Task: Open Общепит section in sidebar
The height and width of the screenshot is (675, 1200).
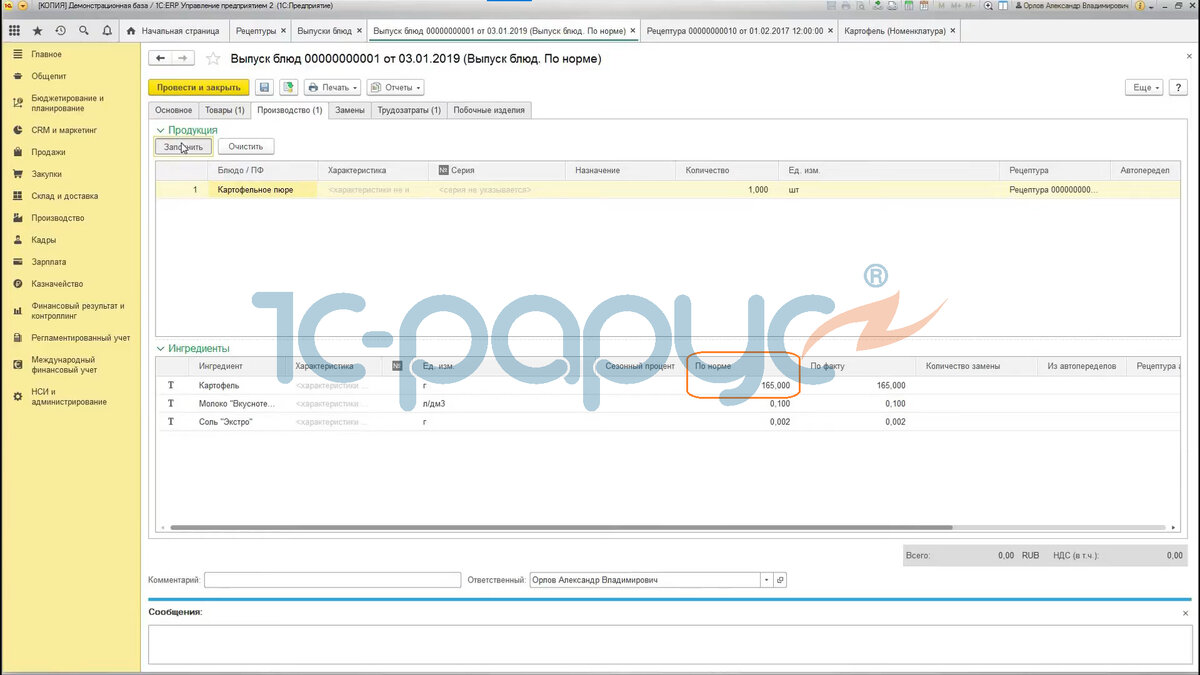Action: click(70, 76)
